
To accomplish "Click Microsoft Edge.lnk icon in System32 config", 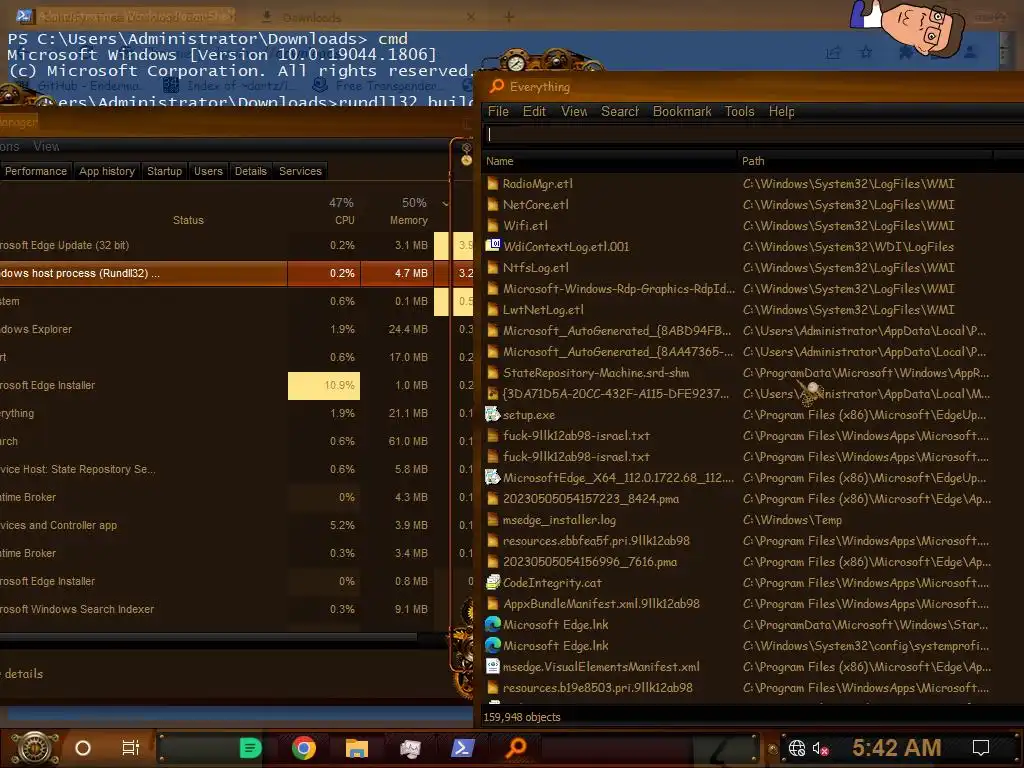I will coord(492,646).
